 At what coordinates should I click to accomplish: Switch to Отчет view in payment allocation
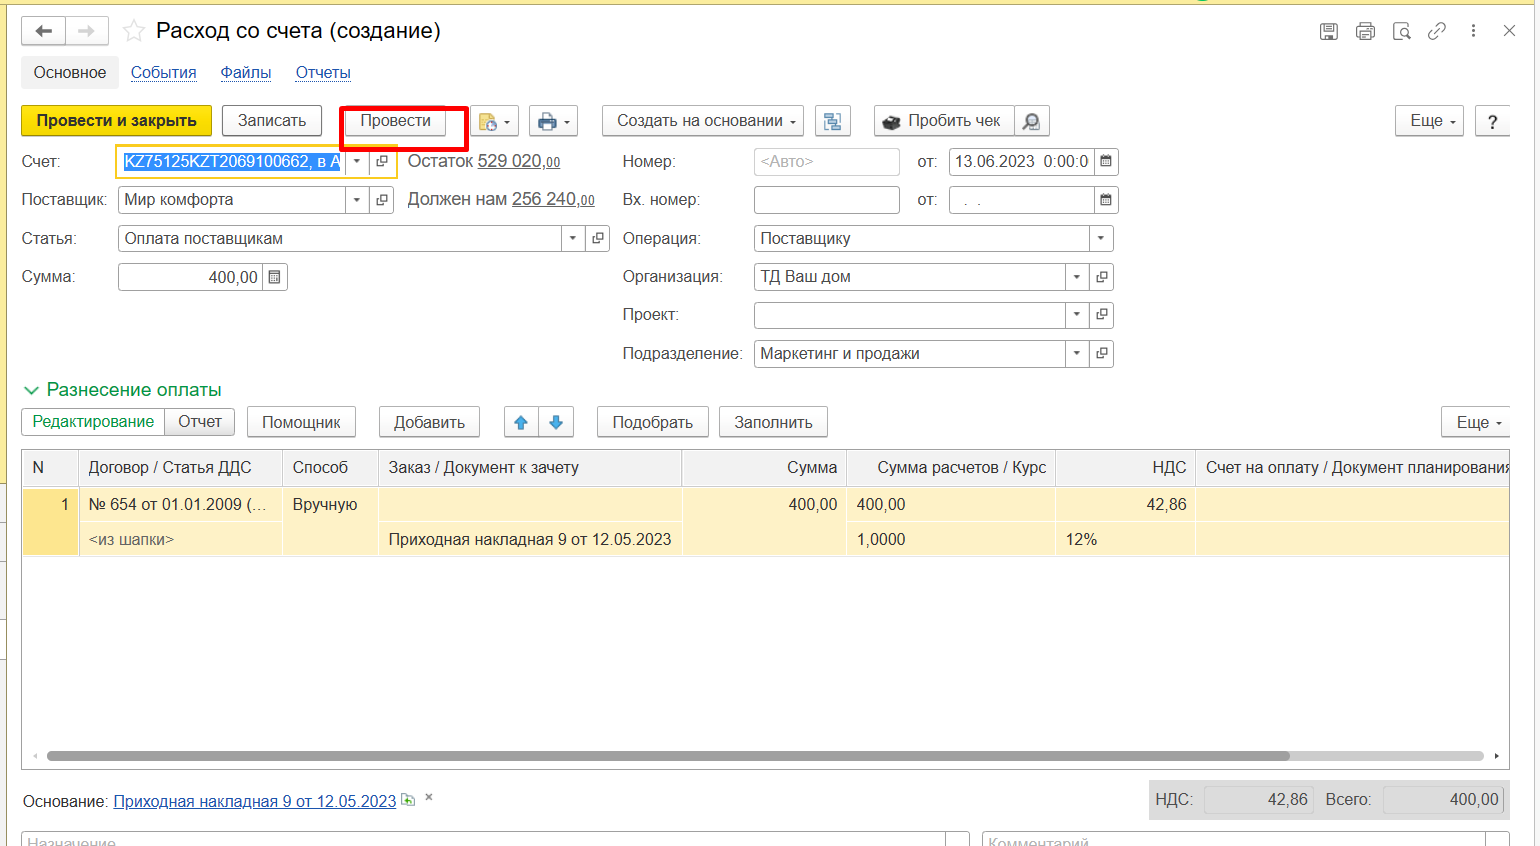(x=200, y=422)
